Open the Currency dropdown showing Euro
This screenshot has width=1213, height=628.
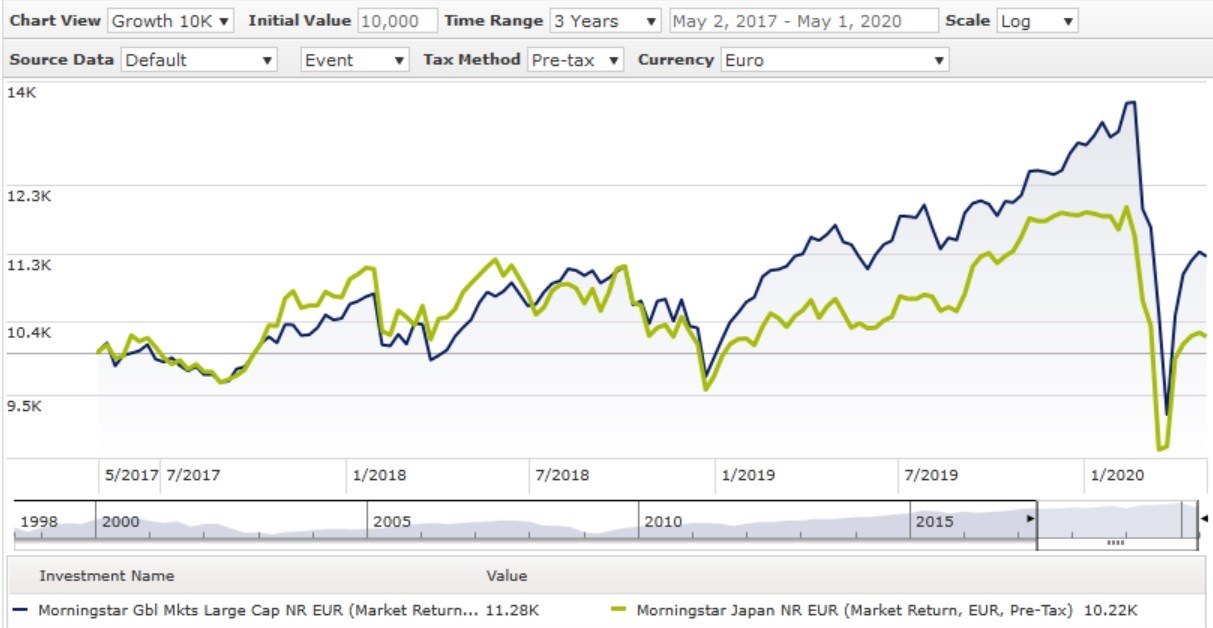(833, 60)
